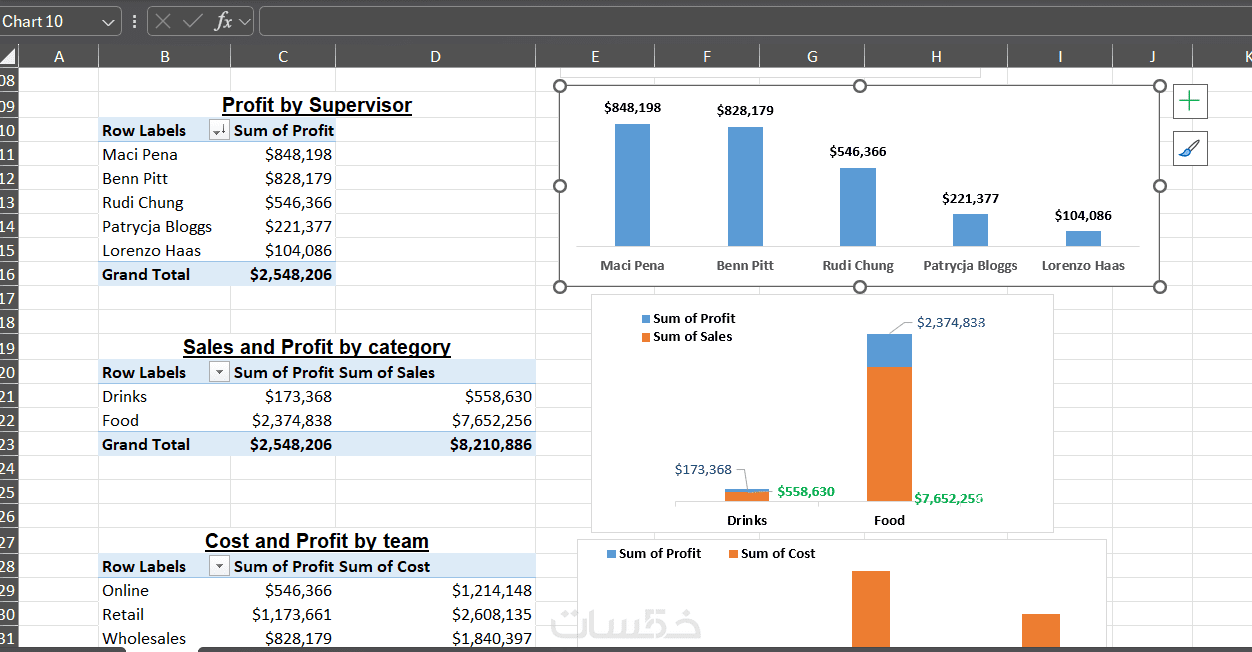Click the Insert Function fx icon
Screen dimensions: 1252x652
click(223, 21)
